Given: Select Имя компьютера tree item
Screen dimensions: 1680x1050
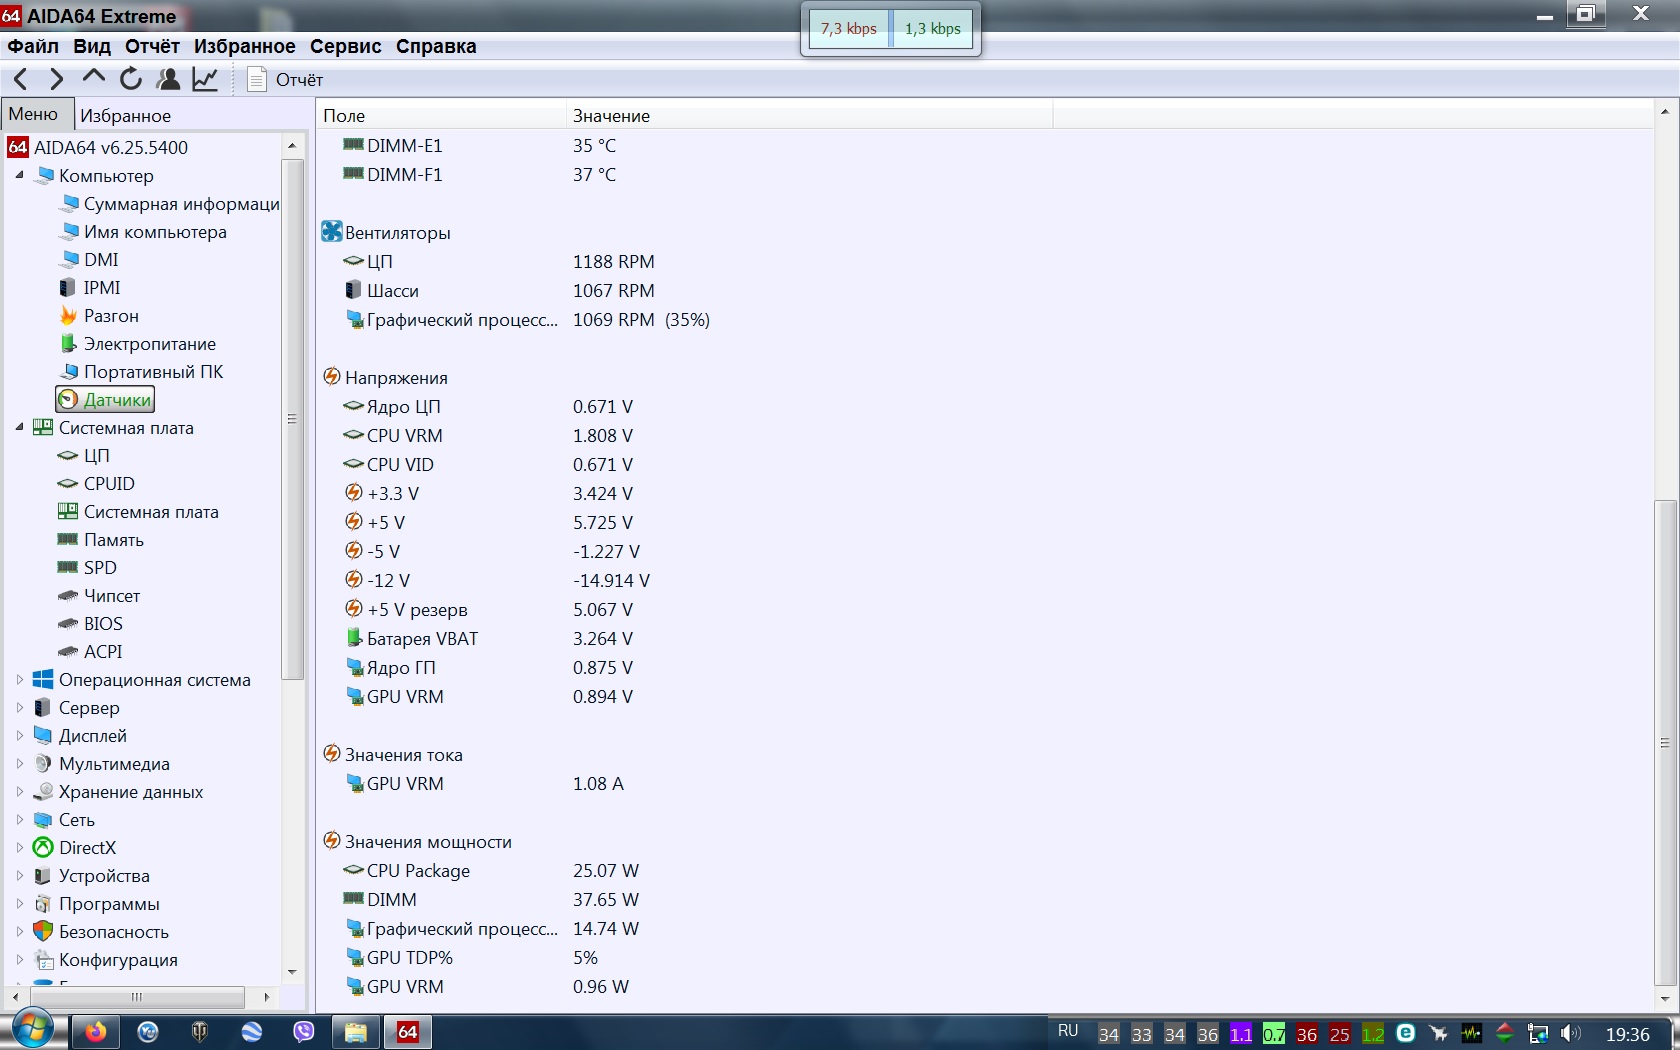Looking at the screenshot, I should coord(143,231).
